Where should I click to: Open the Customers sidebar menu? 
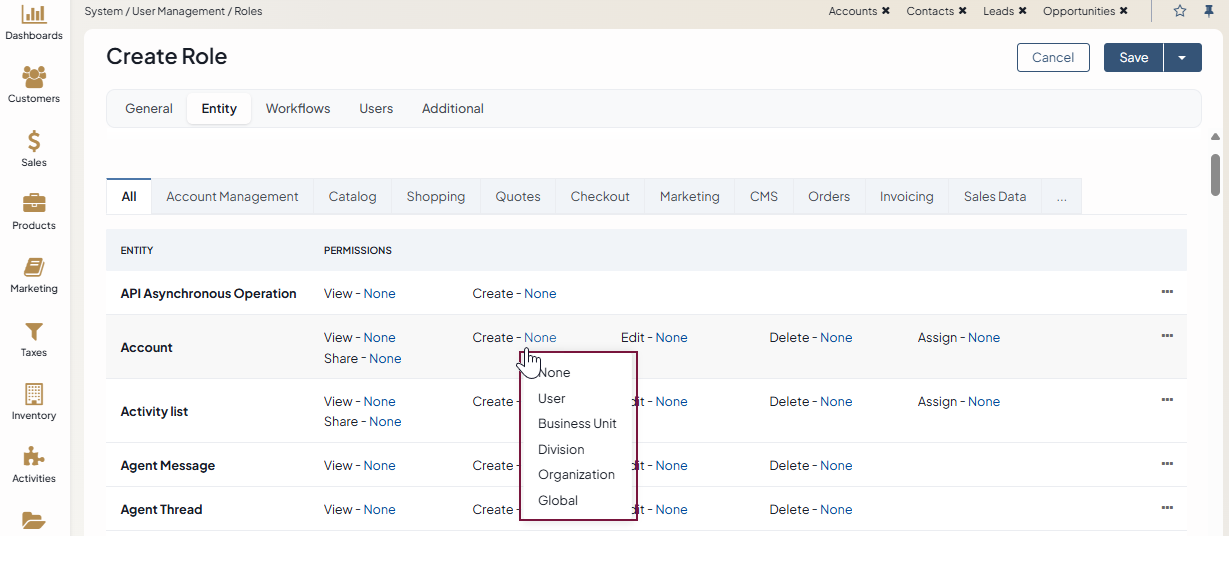click(34, 78)
